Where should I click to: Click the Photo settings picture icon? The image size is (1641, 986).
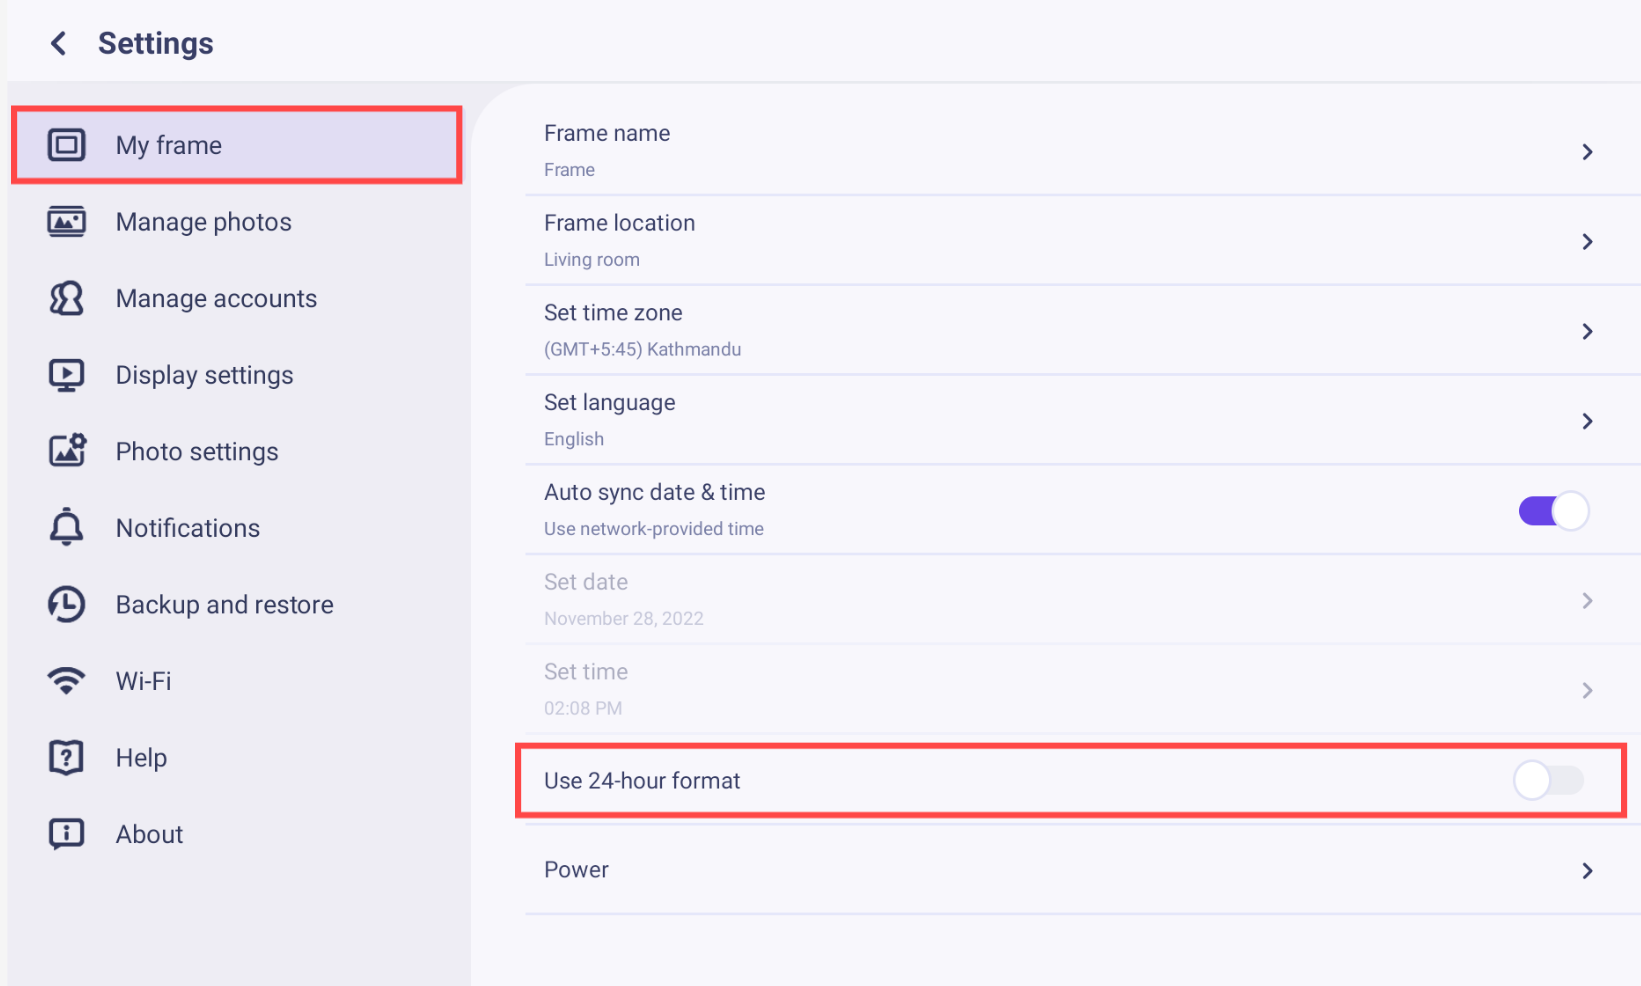click(67, 451)
